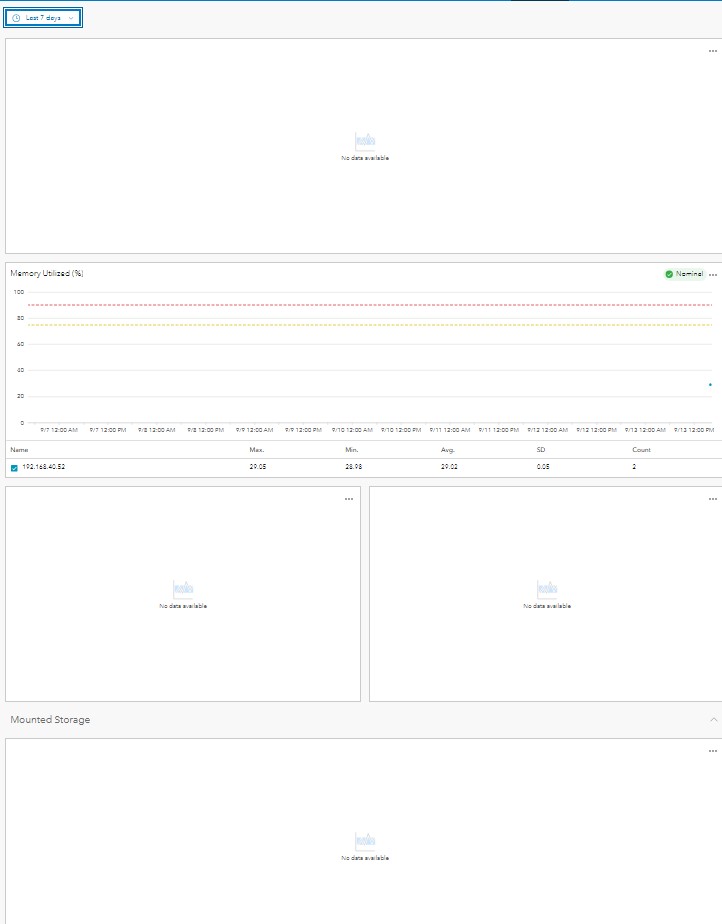
Task: Click the Avg. value 29.02
Action: (449, 467)
